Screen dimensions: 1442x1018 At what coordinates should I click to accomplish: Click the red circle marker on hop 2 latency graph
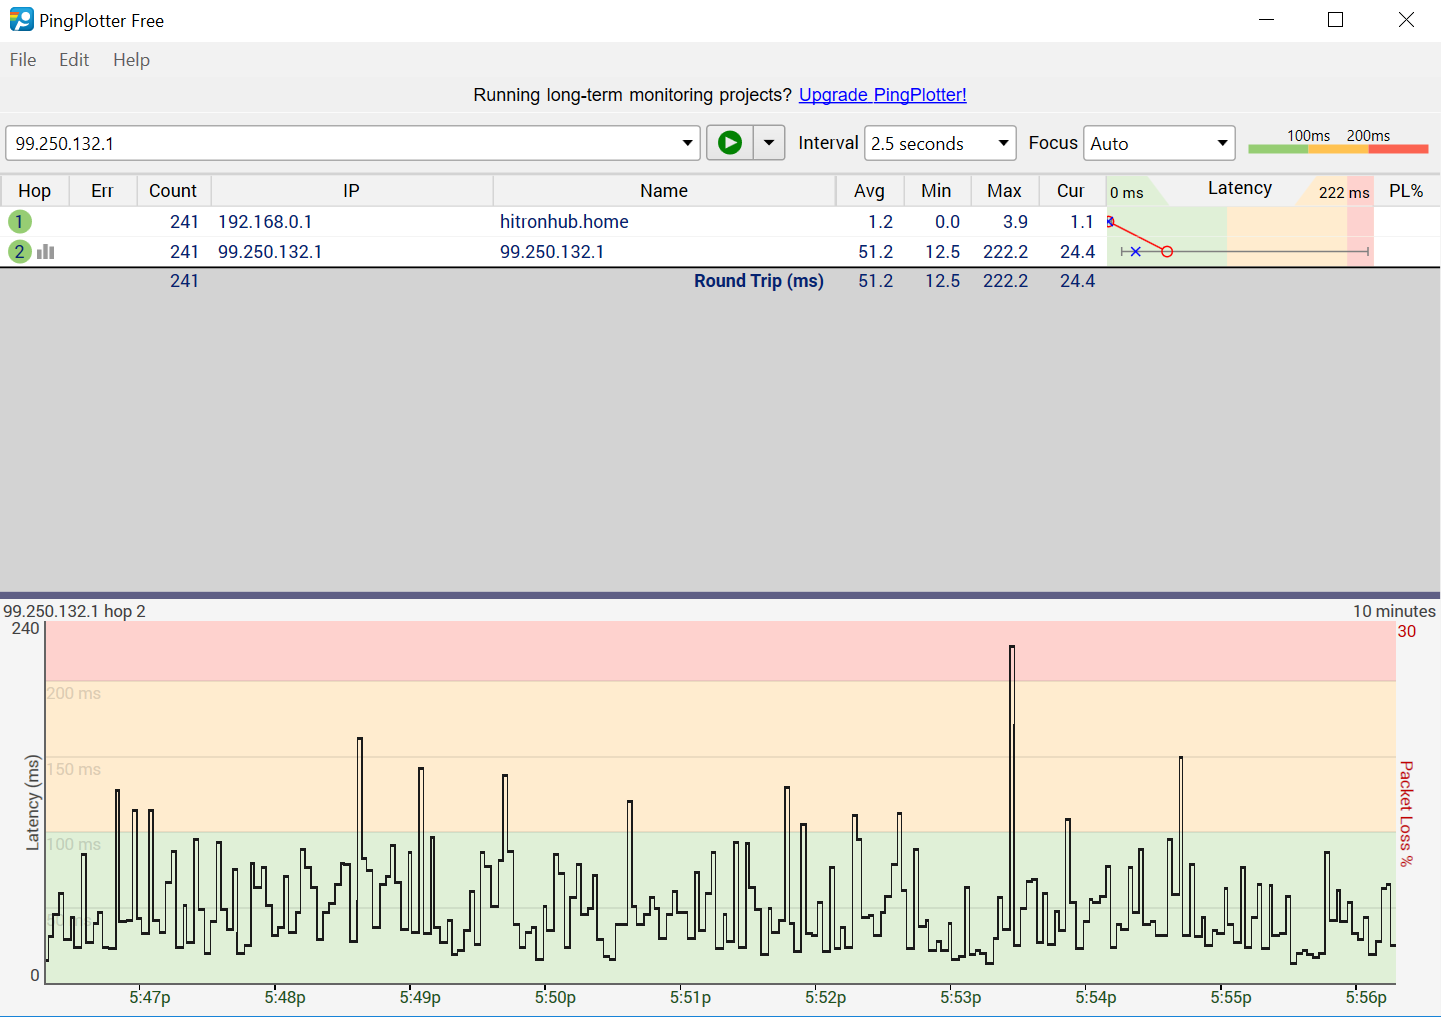(1167, 252)
